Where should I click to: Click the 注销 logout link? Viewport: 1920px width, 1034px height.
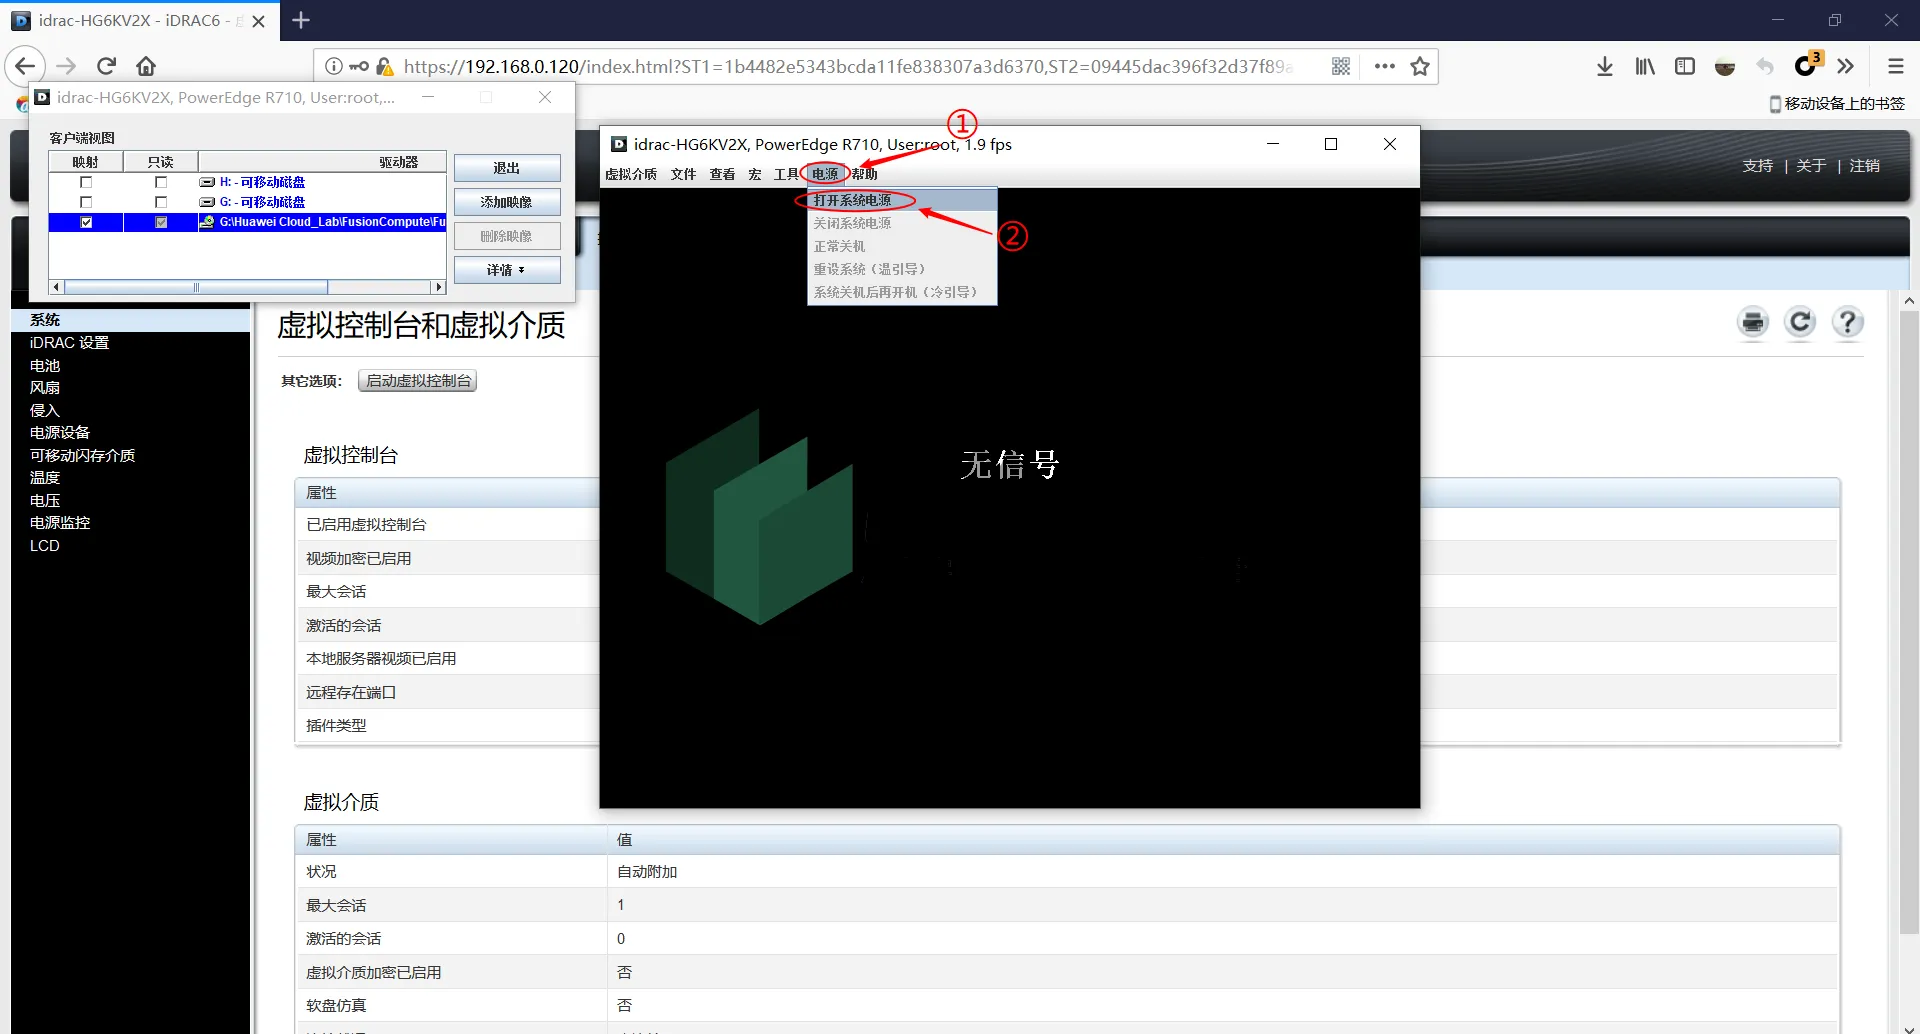coord(1864,166)
